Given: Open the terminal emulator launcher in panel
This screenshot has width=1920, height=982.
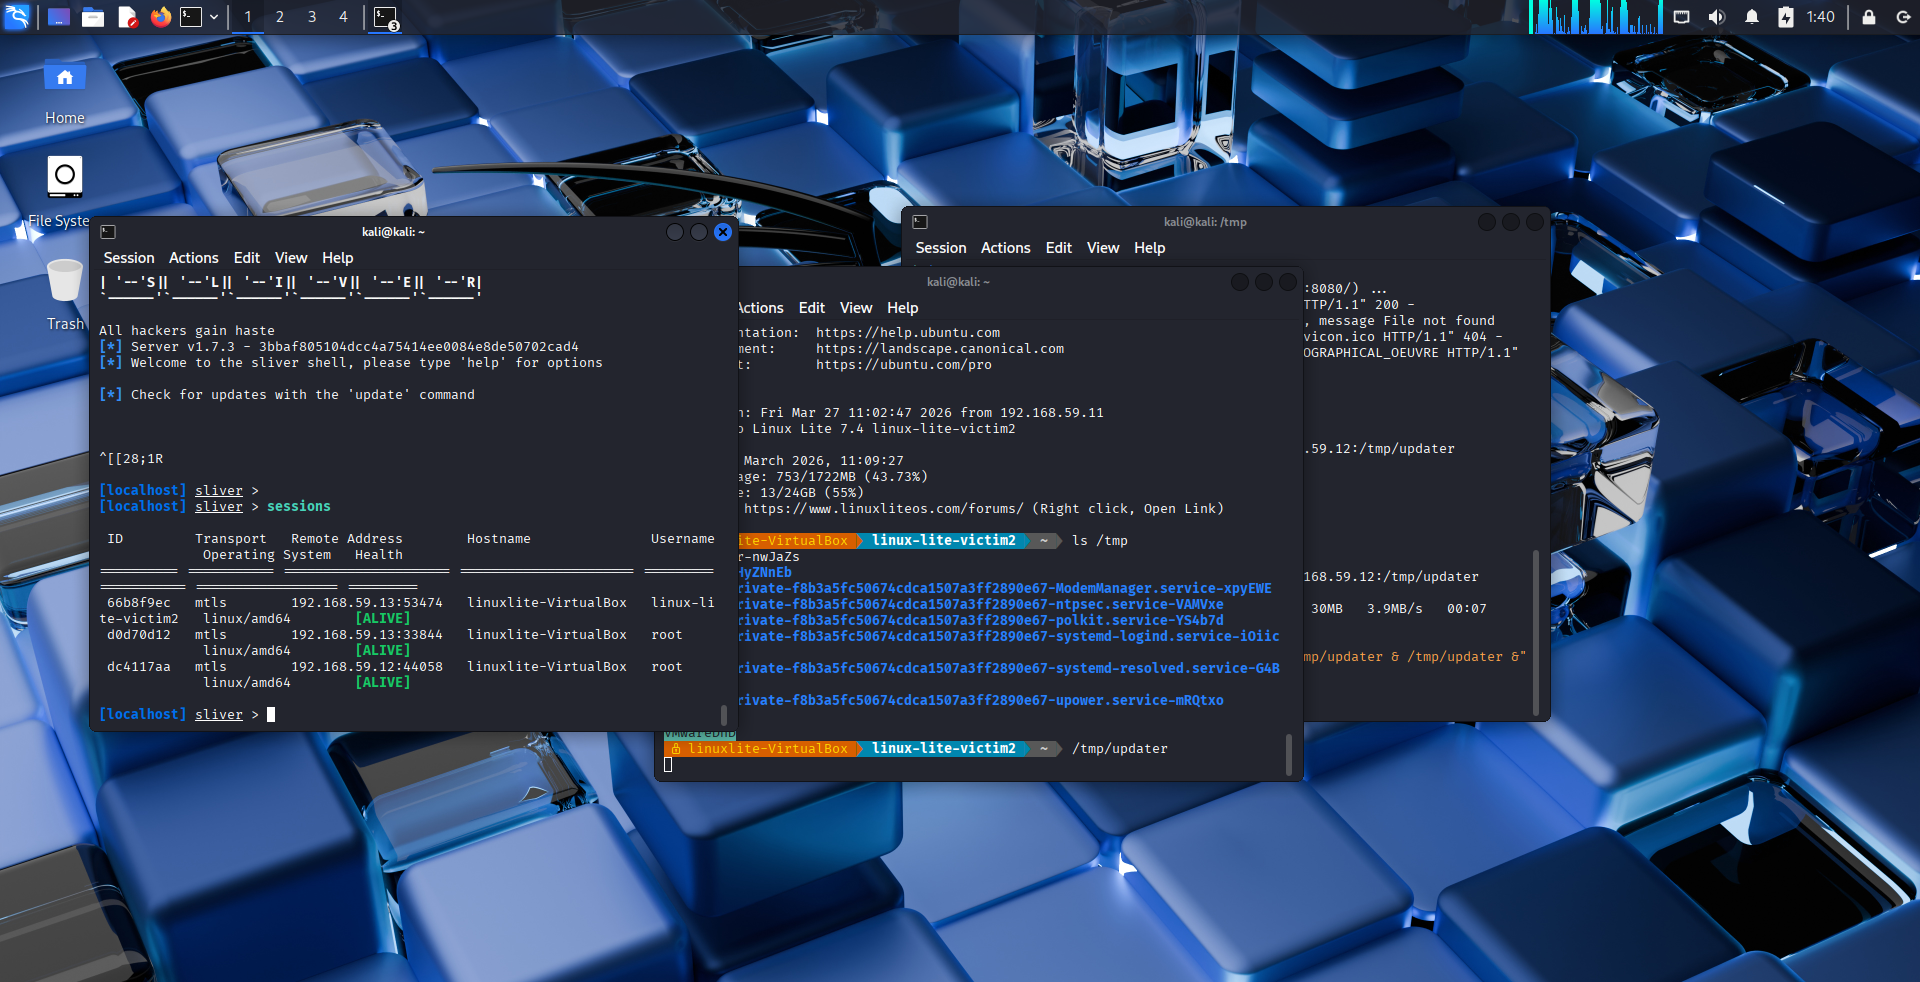Looking at the screenshot, I should (191, 17).
